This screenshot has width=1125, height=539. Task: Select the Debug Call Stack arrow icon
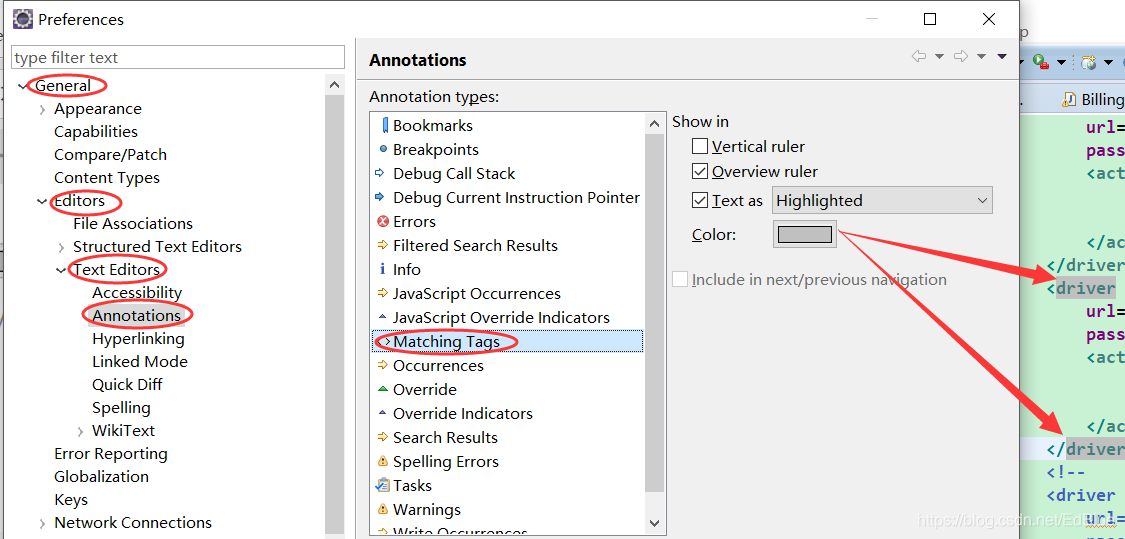pos(380,173)
